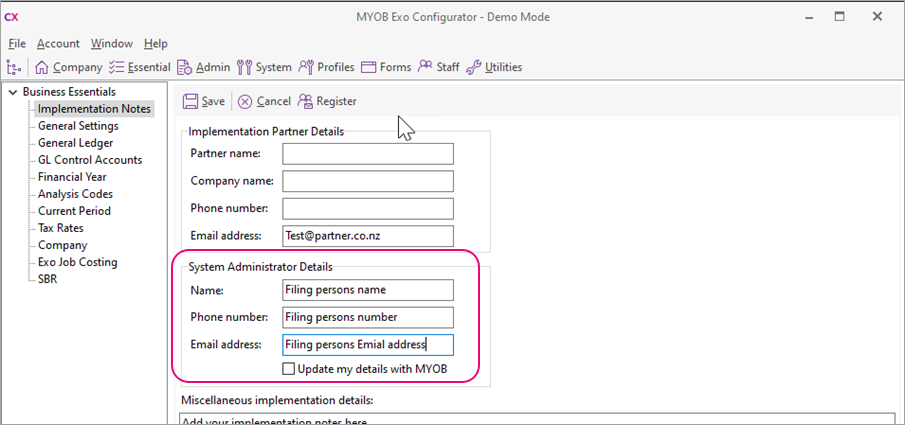This screenshot has width=905, height=425.
Task: Click the Partner name input field
Action: tap(367, 153)
